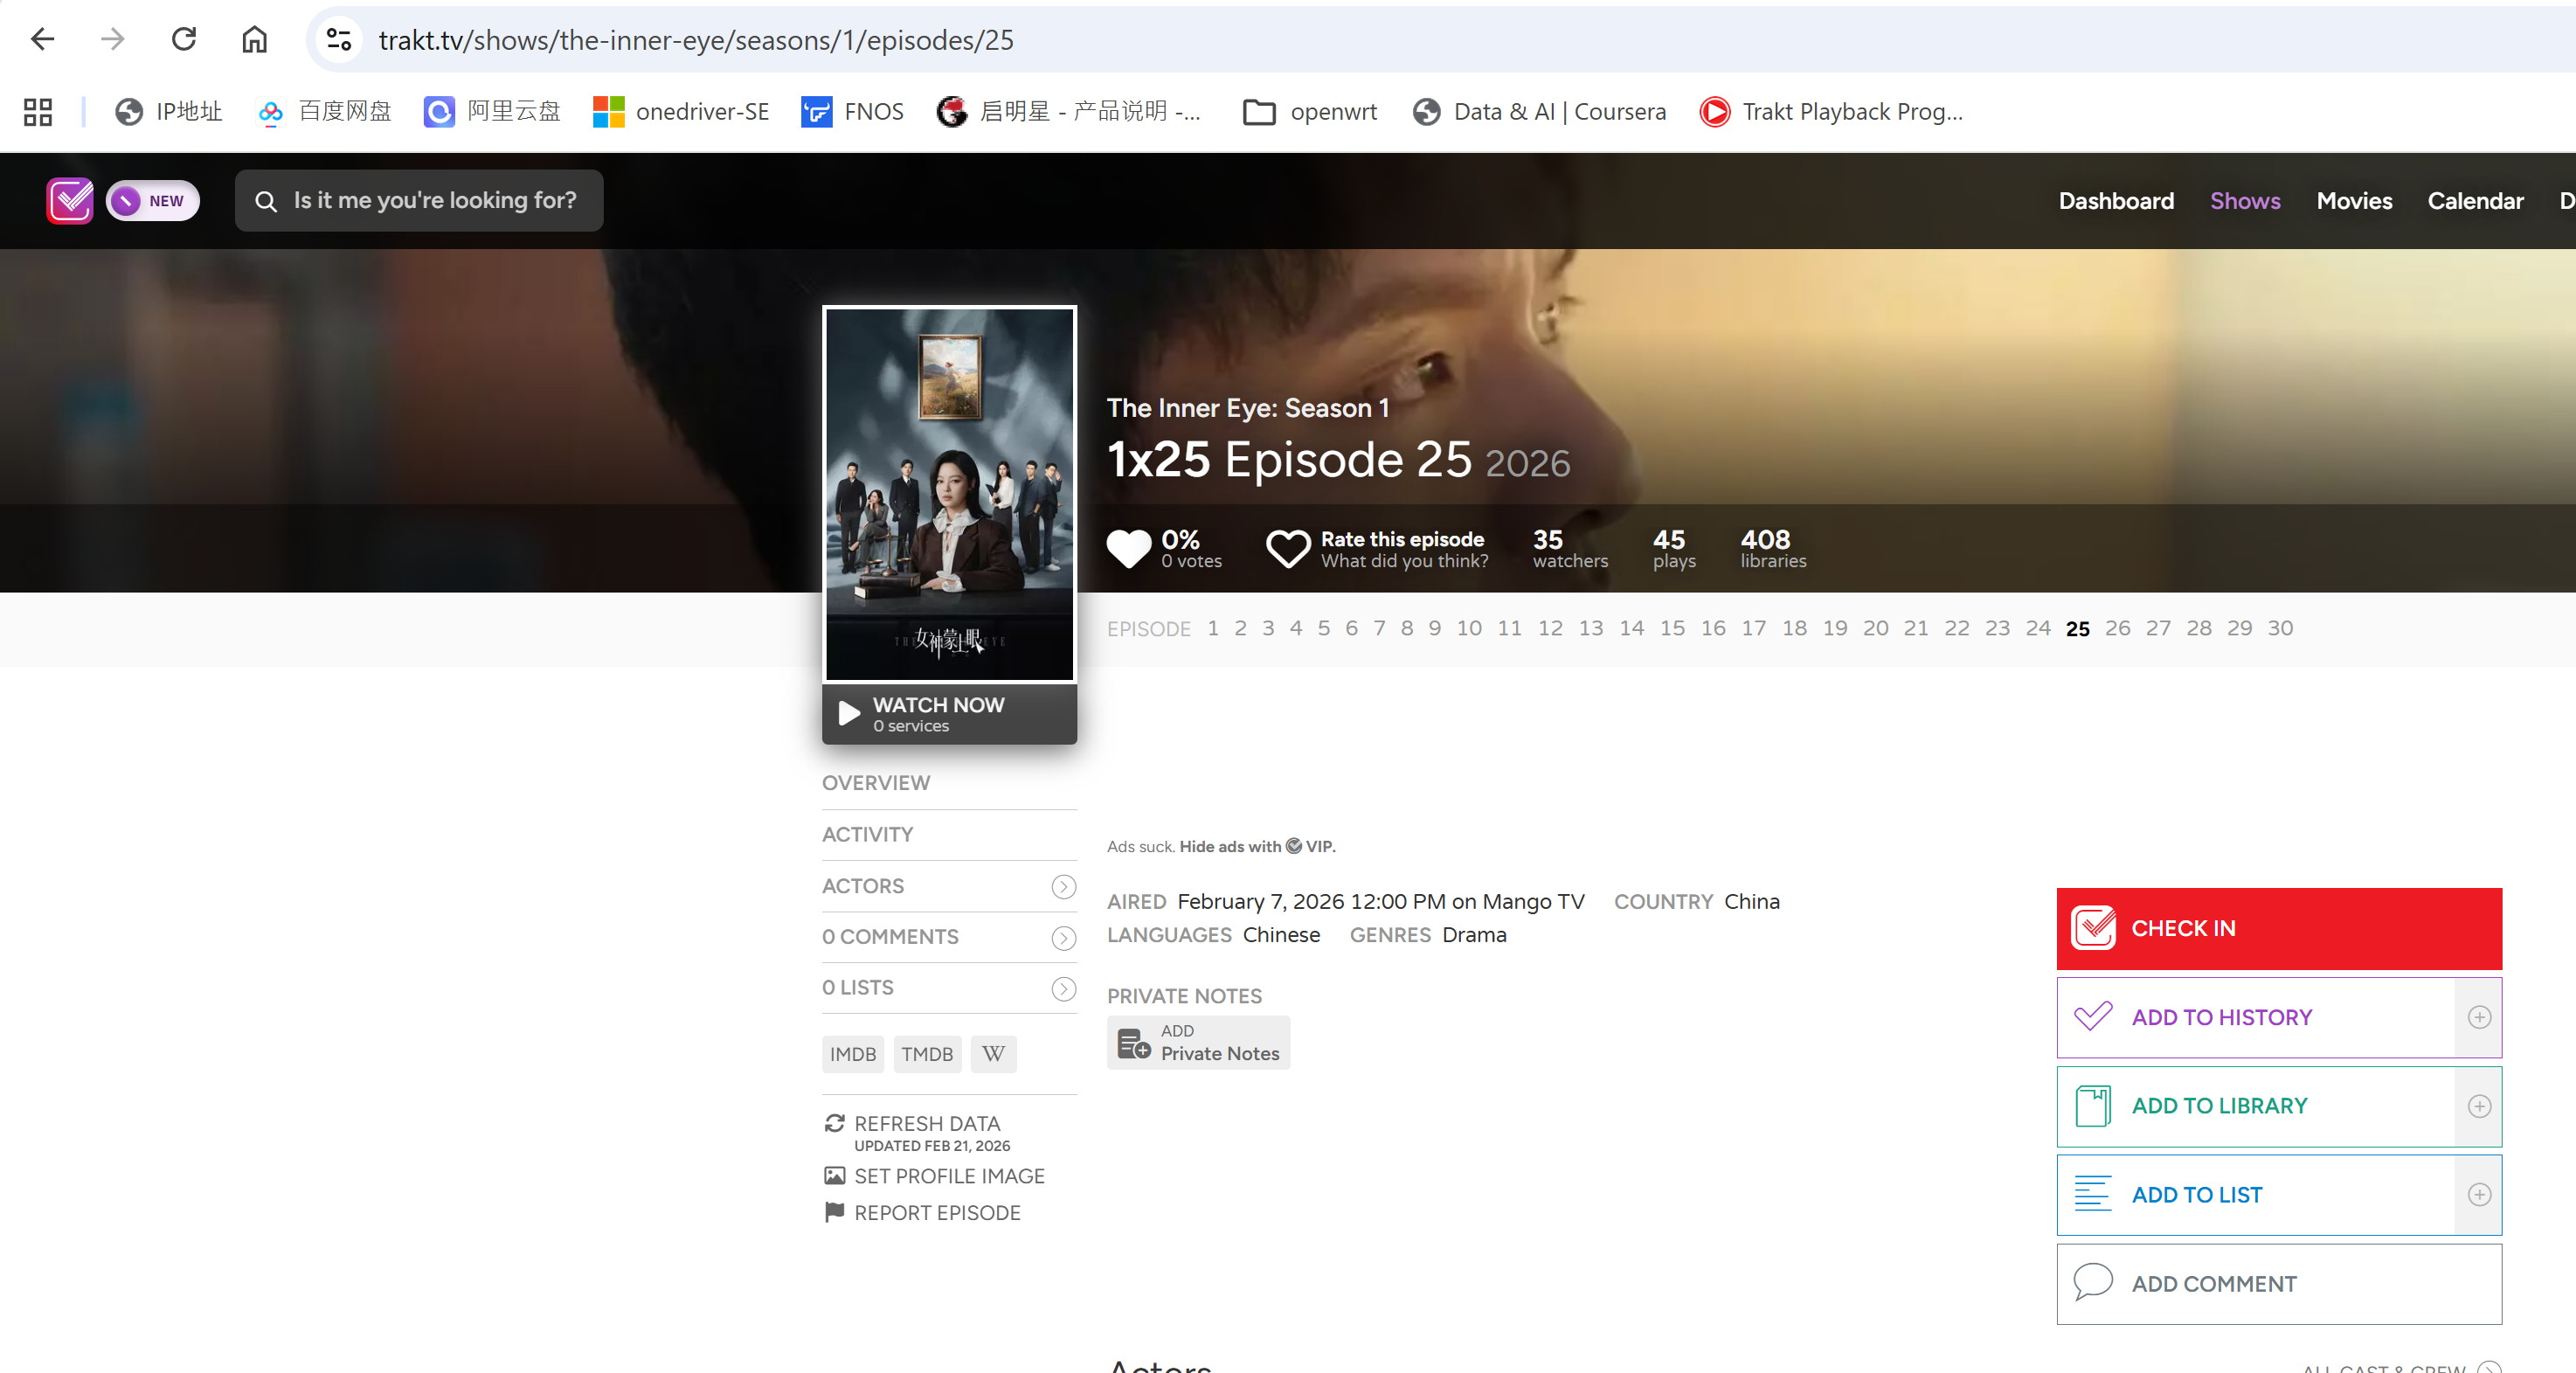Image resolution: width=2576 pixels, height=1373 pixels.
Task: Toggle the Check In button
Action: [2278, 928]
